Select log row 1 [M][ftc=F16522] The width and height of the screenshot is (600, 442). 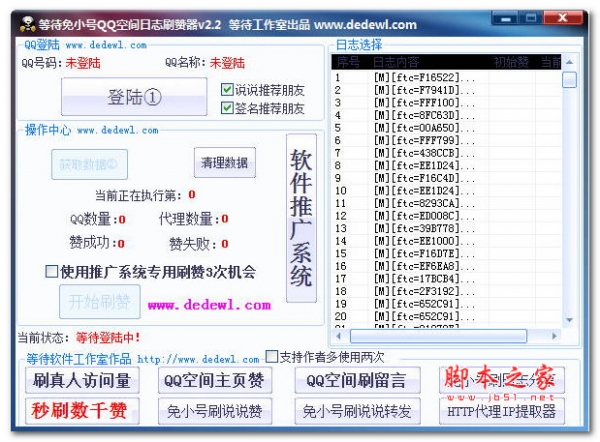click(x=446, y=77)
